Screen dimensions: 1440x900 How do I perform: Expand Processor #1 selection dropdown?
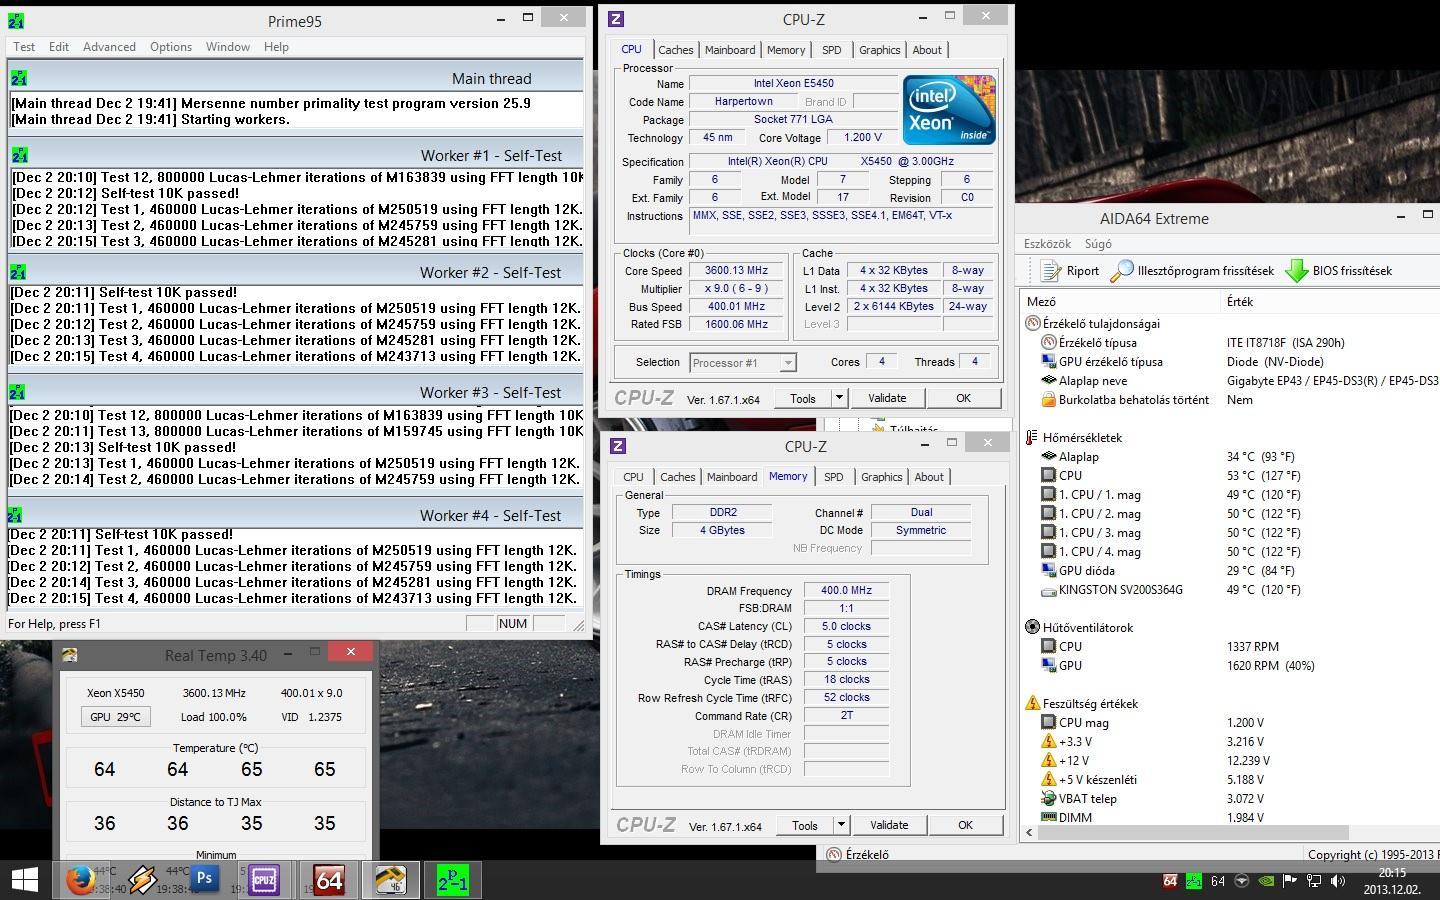pos(788,363)
